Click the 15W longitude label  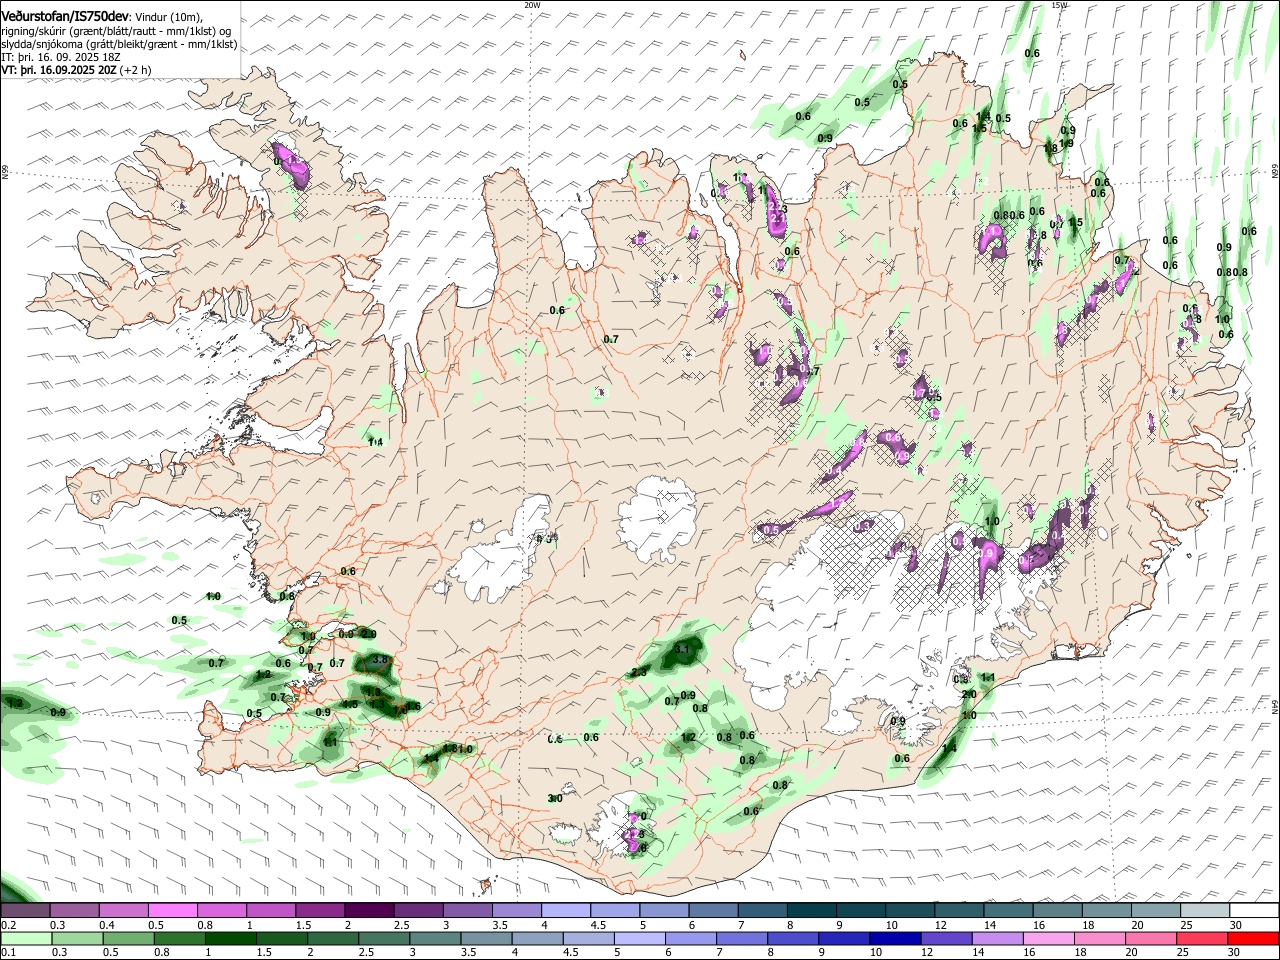pyautogui.click(x=1060, y=5)
